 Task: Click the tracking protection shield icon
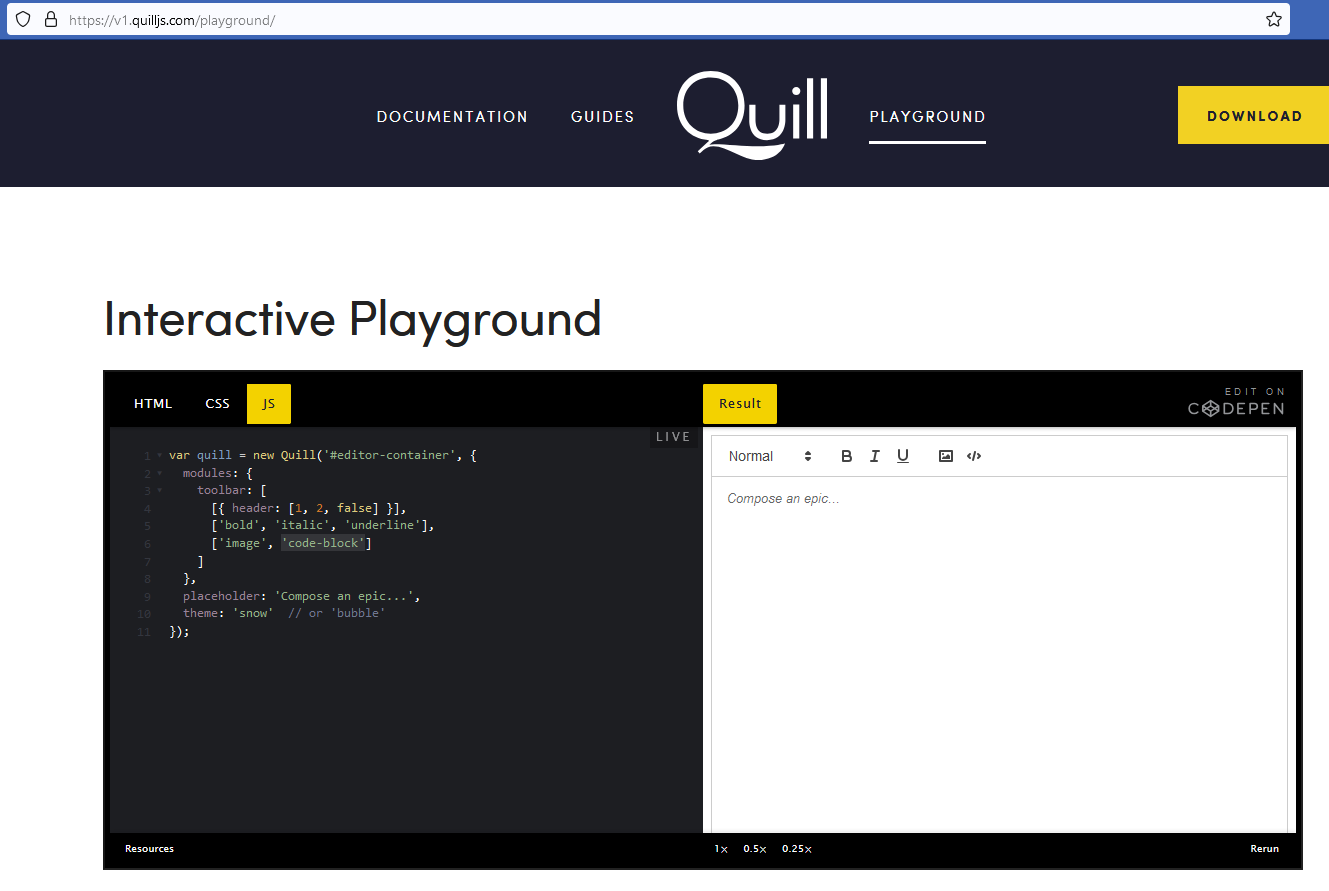tap(23, 19)
